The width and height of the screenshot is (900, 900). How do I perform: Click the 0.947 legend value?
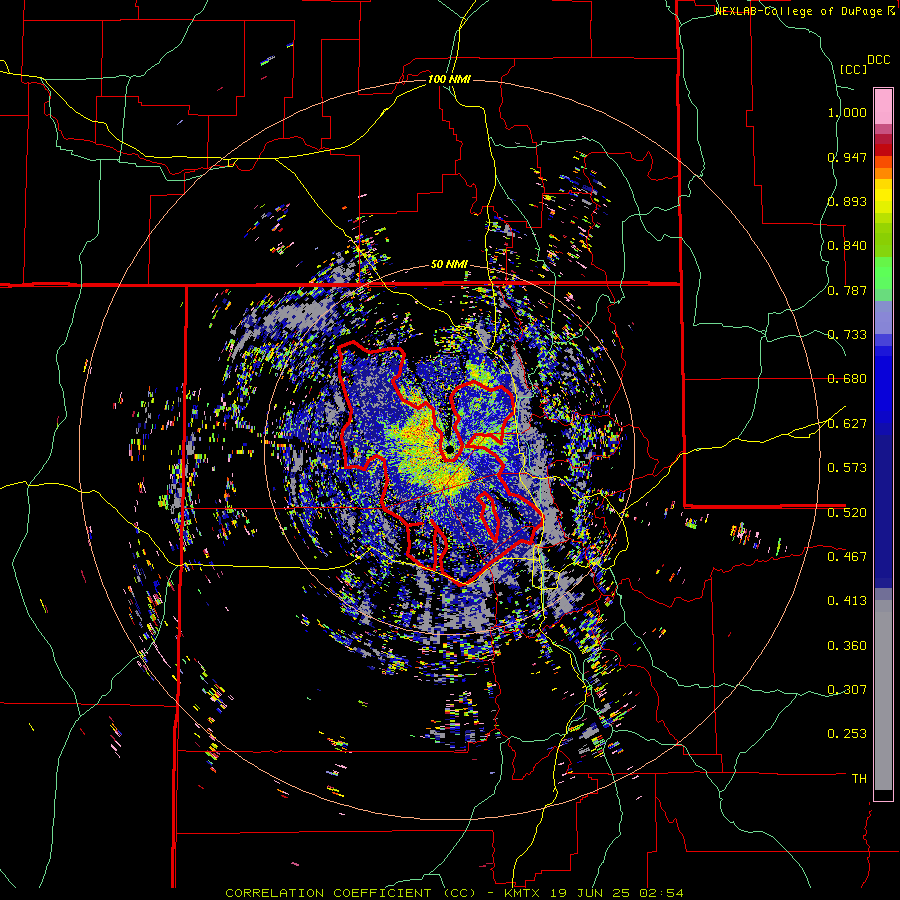click(847, 157)
